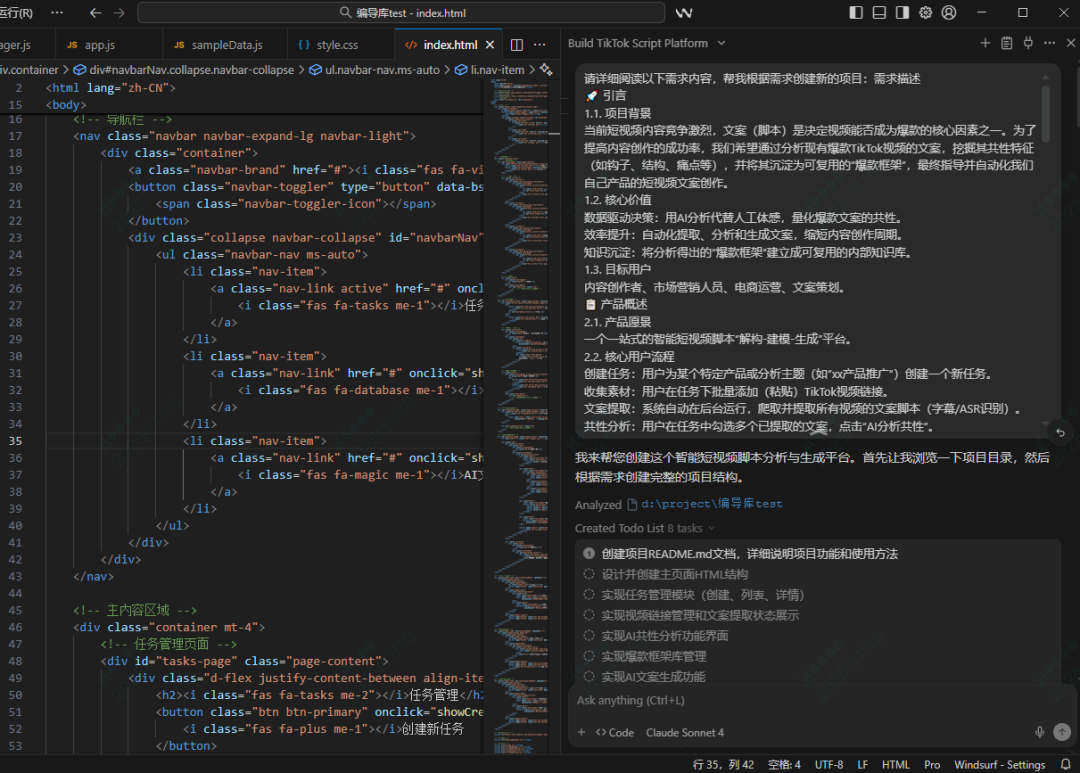Click line number 35 in the gutter
The height and width of the screenshot is (773, 1080).
15,441
